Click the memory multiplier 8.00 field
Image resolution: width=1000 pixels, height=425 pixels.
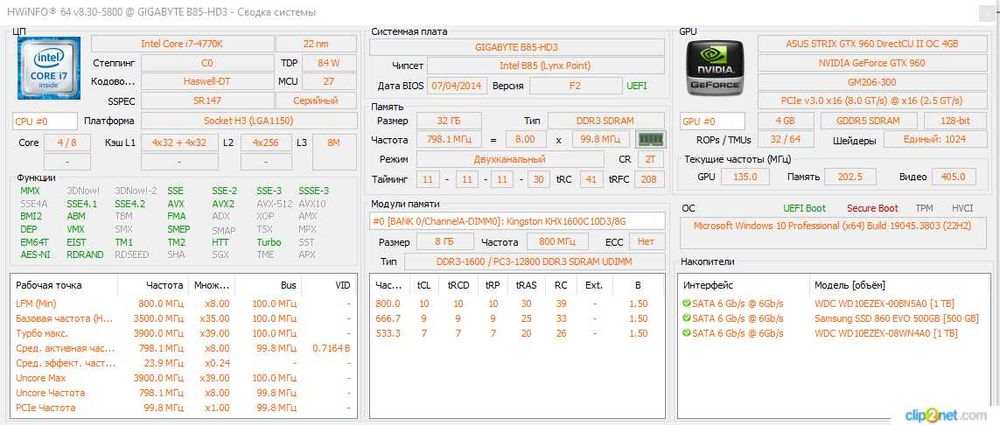point(526,140)
